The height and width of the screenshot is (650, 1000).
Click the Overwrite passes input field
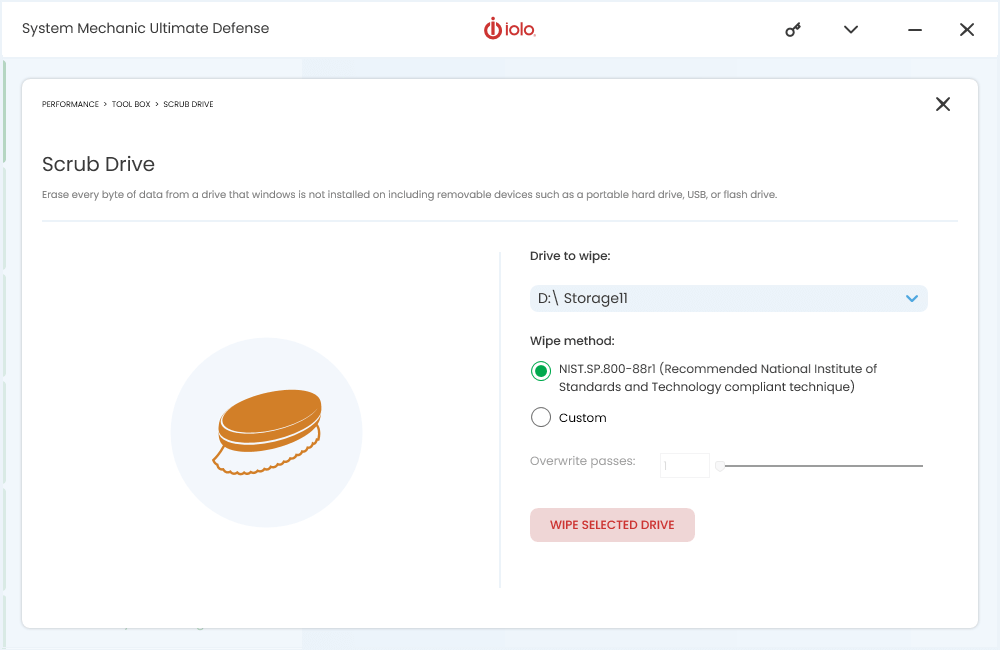[684, 464]
